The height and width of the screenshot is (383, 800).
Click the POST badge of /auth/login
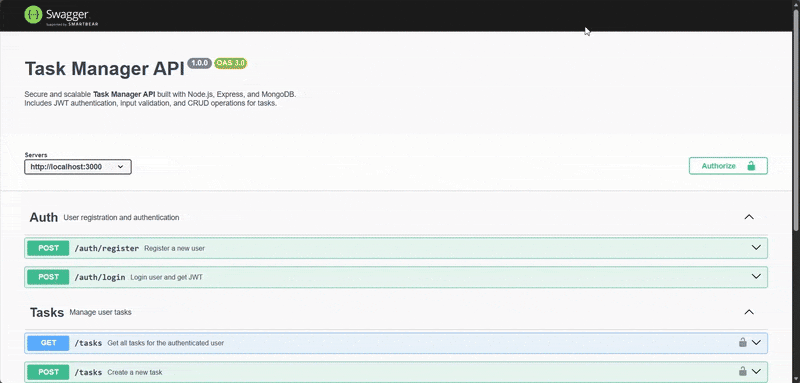click(48, 277)
